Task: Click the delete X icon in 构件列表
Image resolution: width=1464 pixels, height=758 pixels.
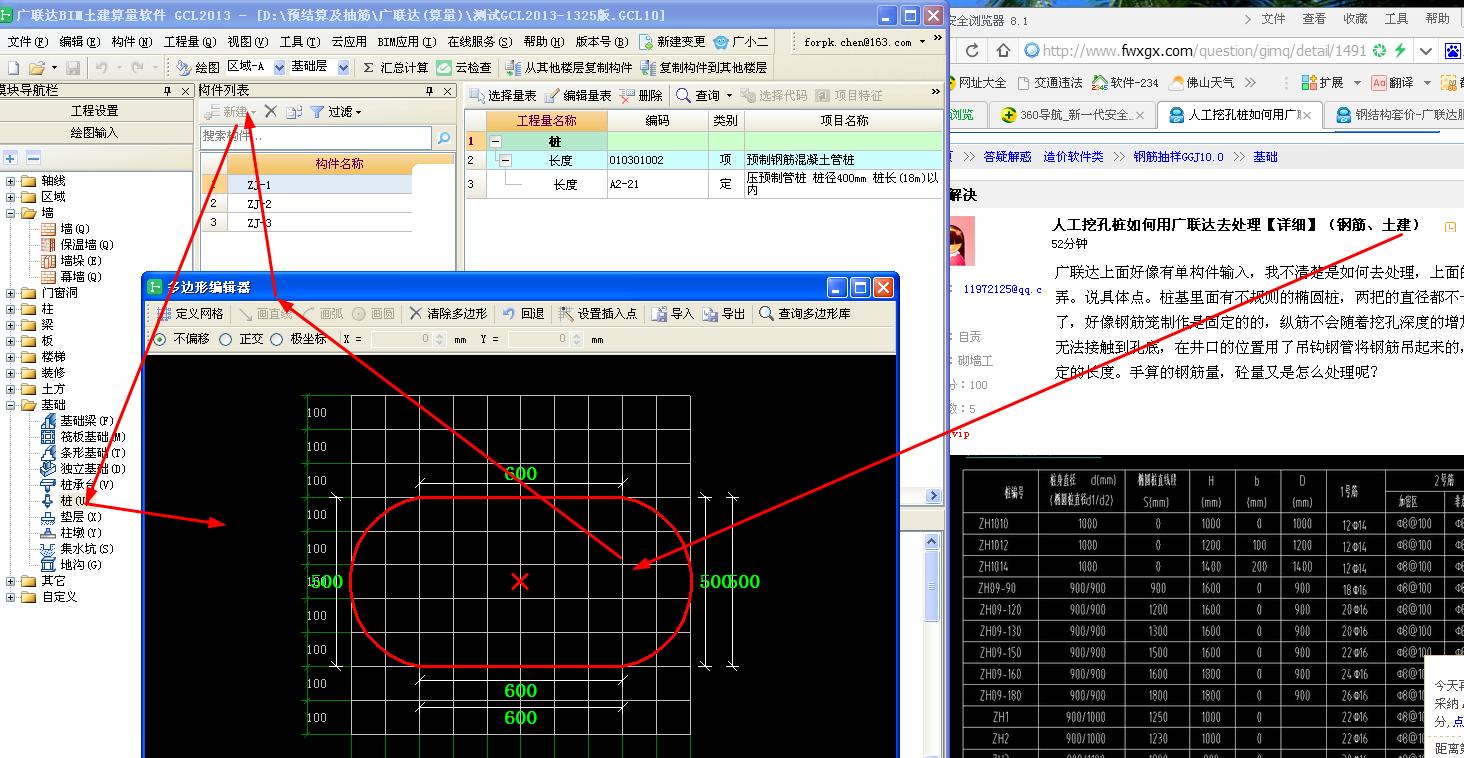Action: 270,112
